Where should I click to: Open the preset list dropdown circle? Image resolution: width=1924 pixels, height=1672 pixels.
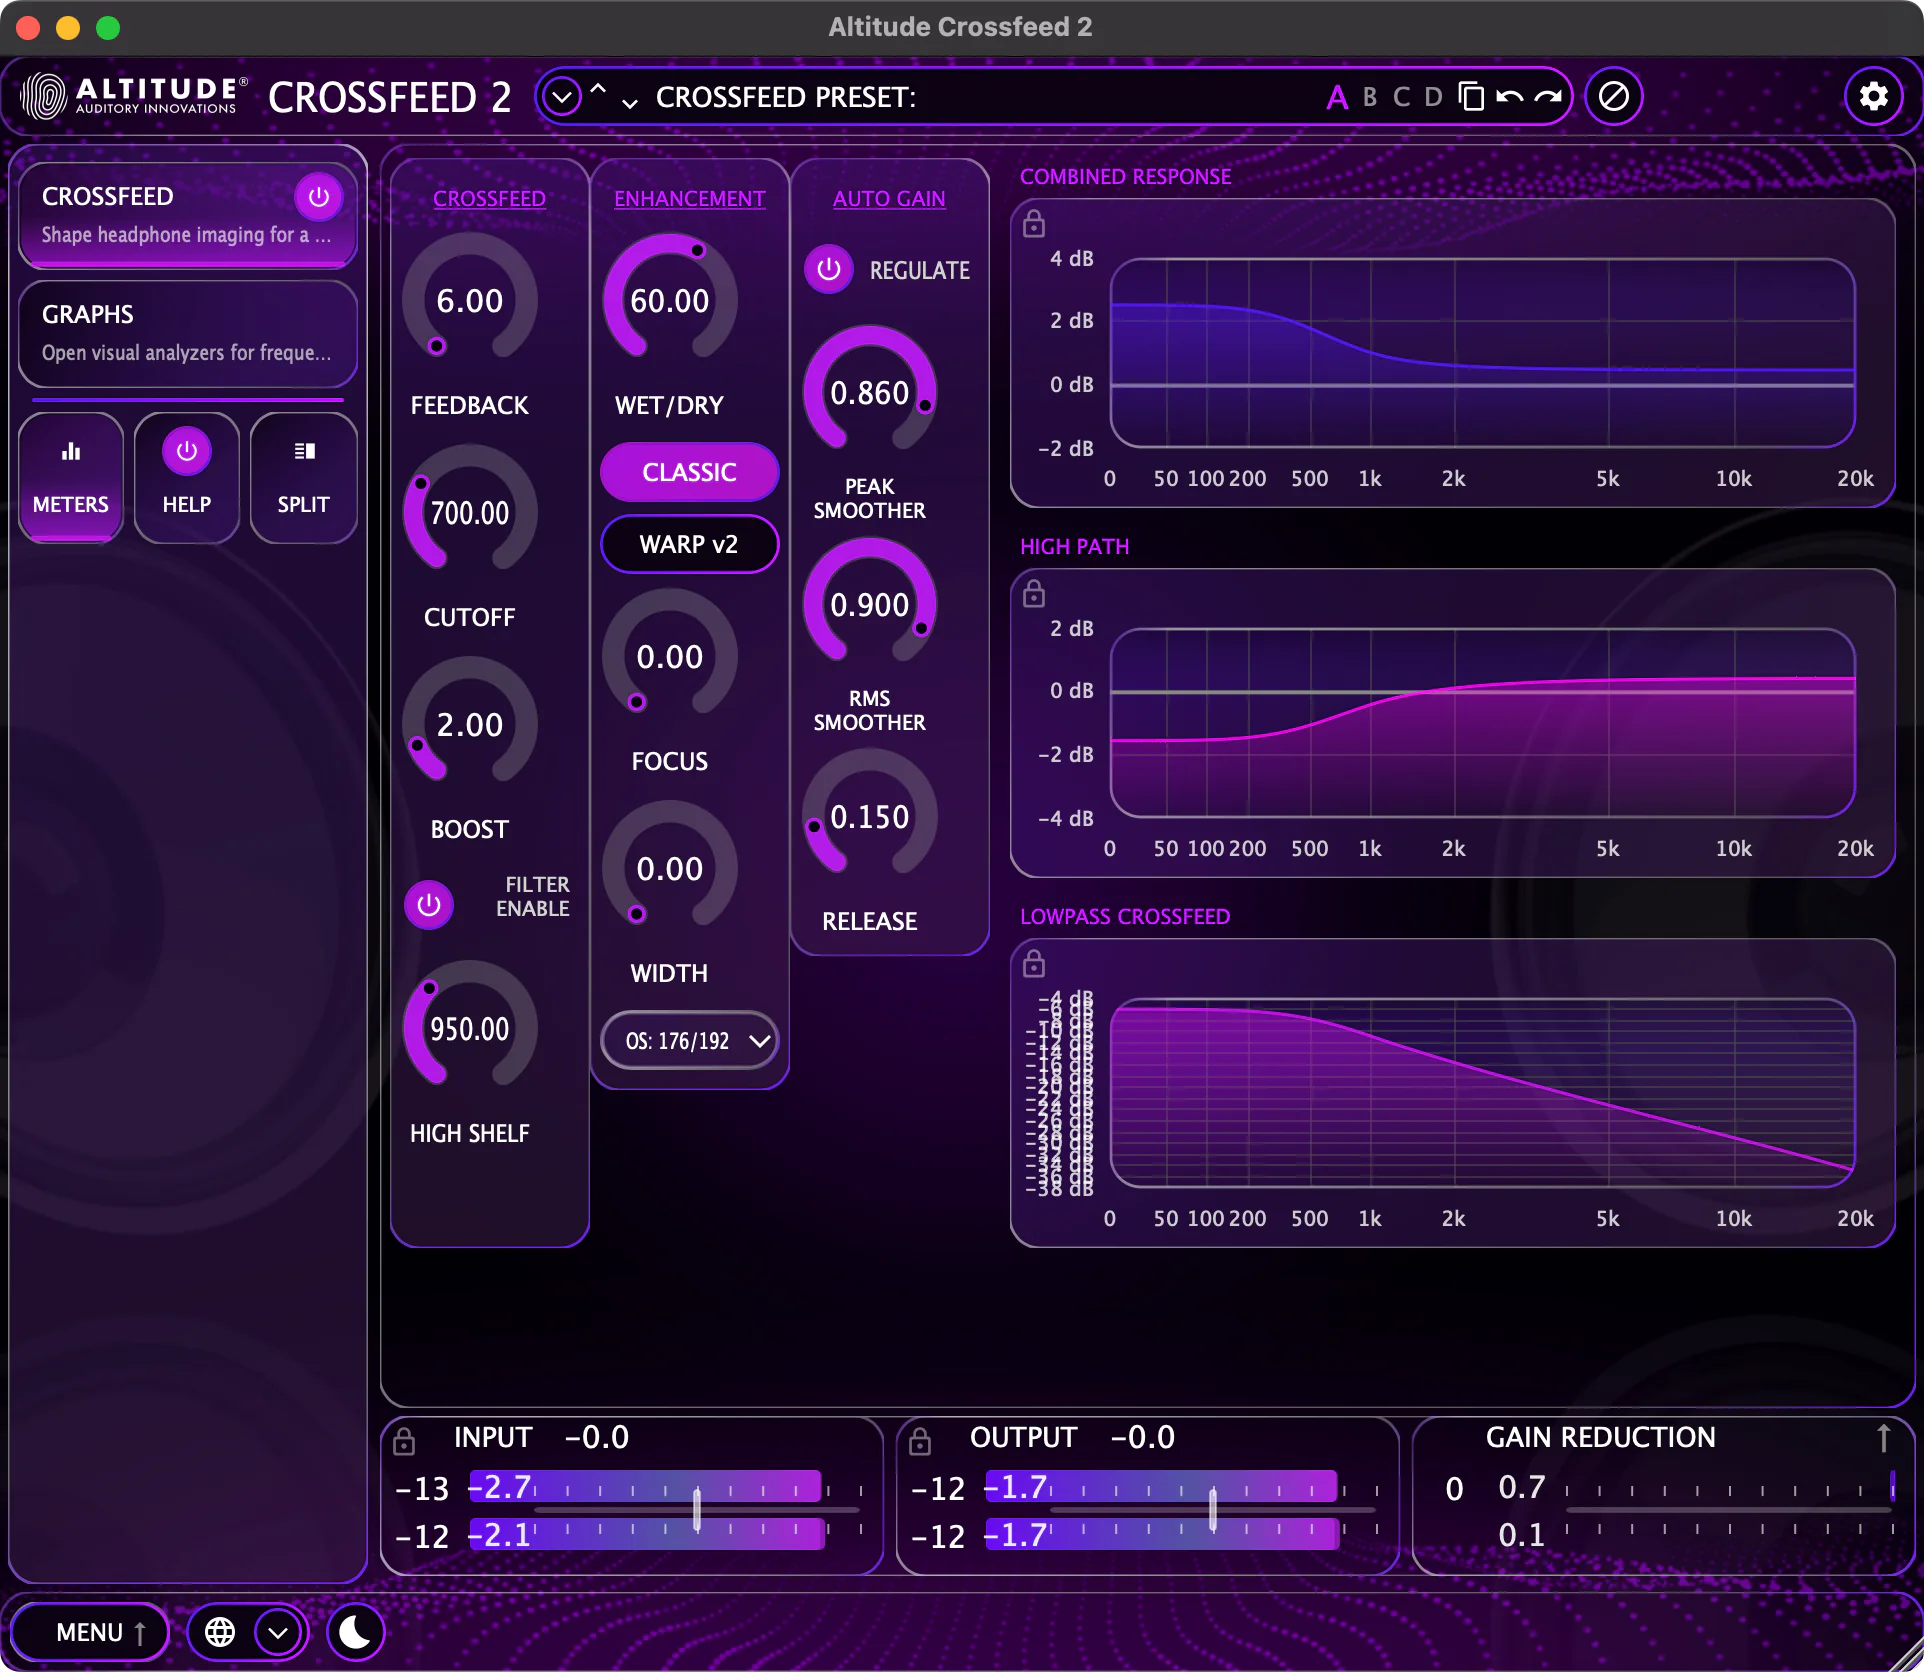click(563, 97)
